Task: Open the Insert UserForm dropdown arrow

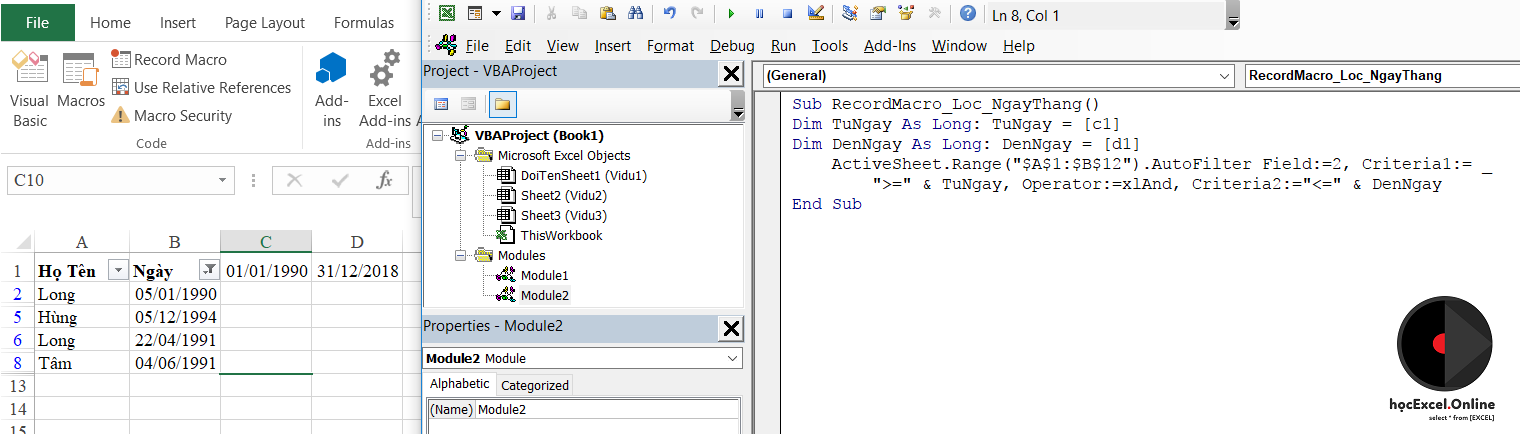Action: [x=495, y=13]
